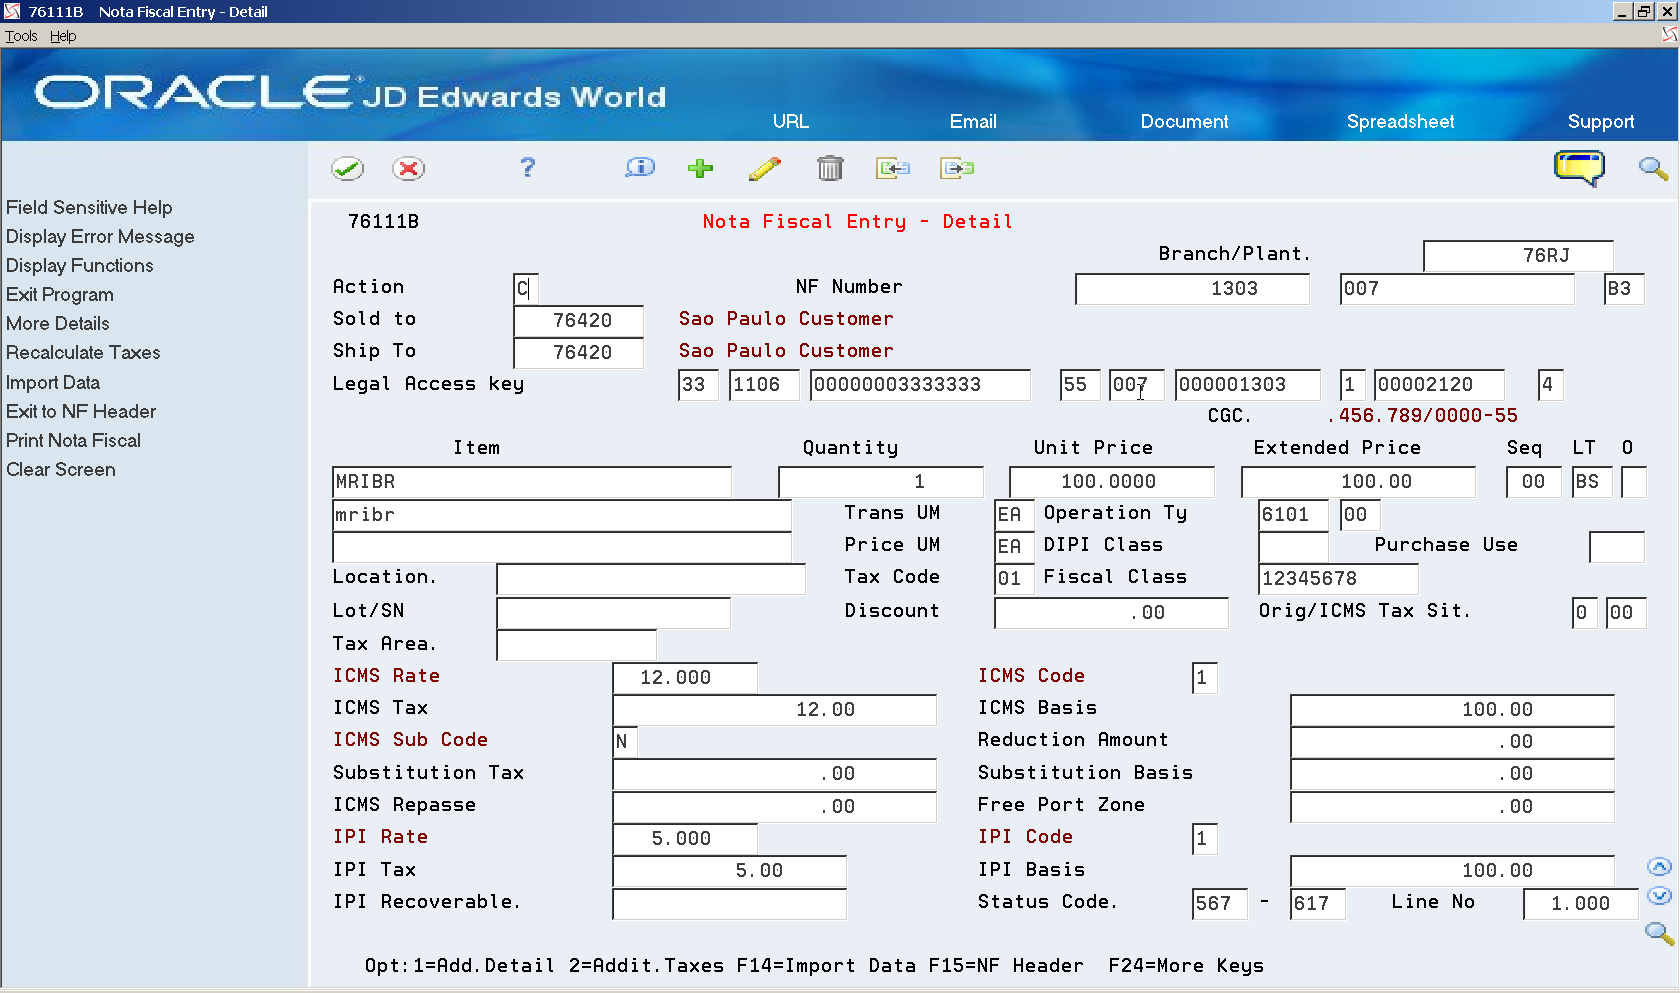Focus the Trans UM field

tap(1013, 515)
